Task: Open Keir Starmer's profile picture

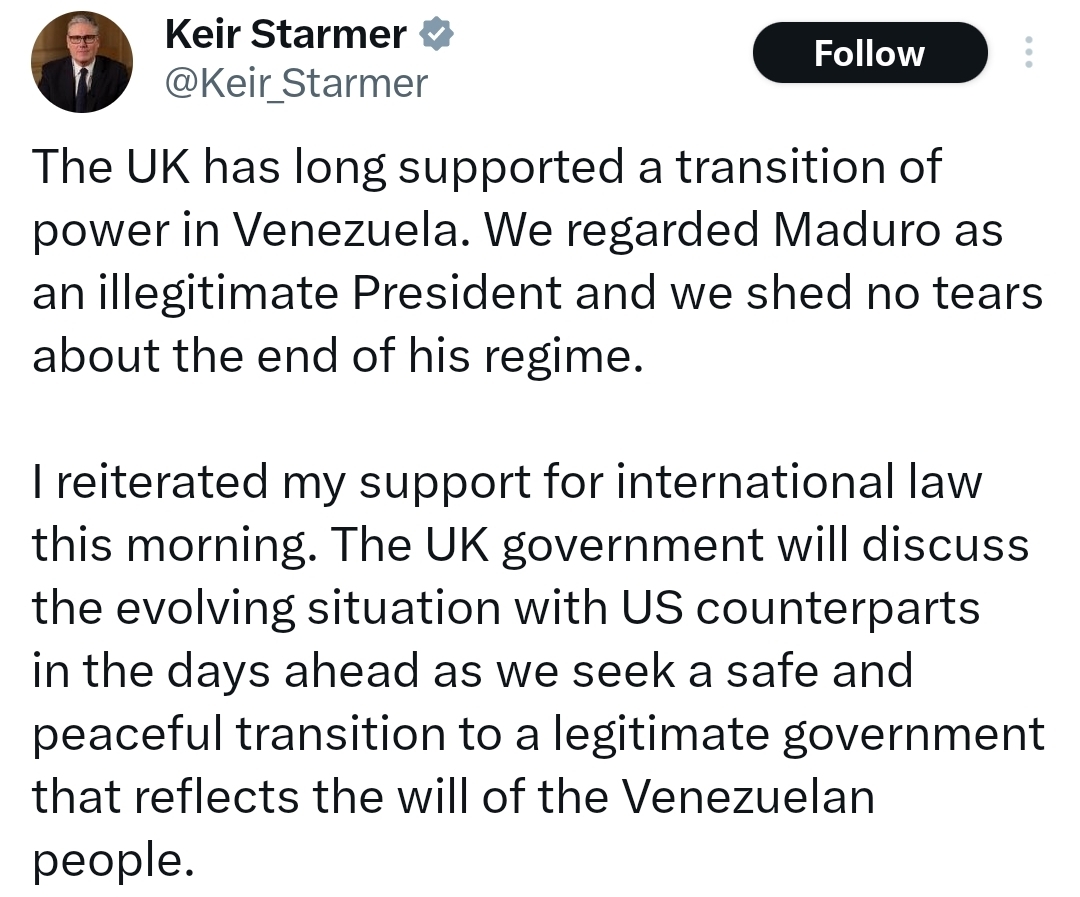Action: [82, 62]
